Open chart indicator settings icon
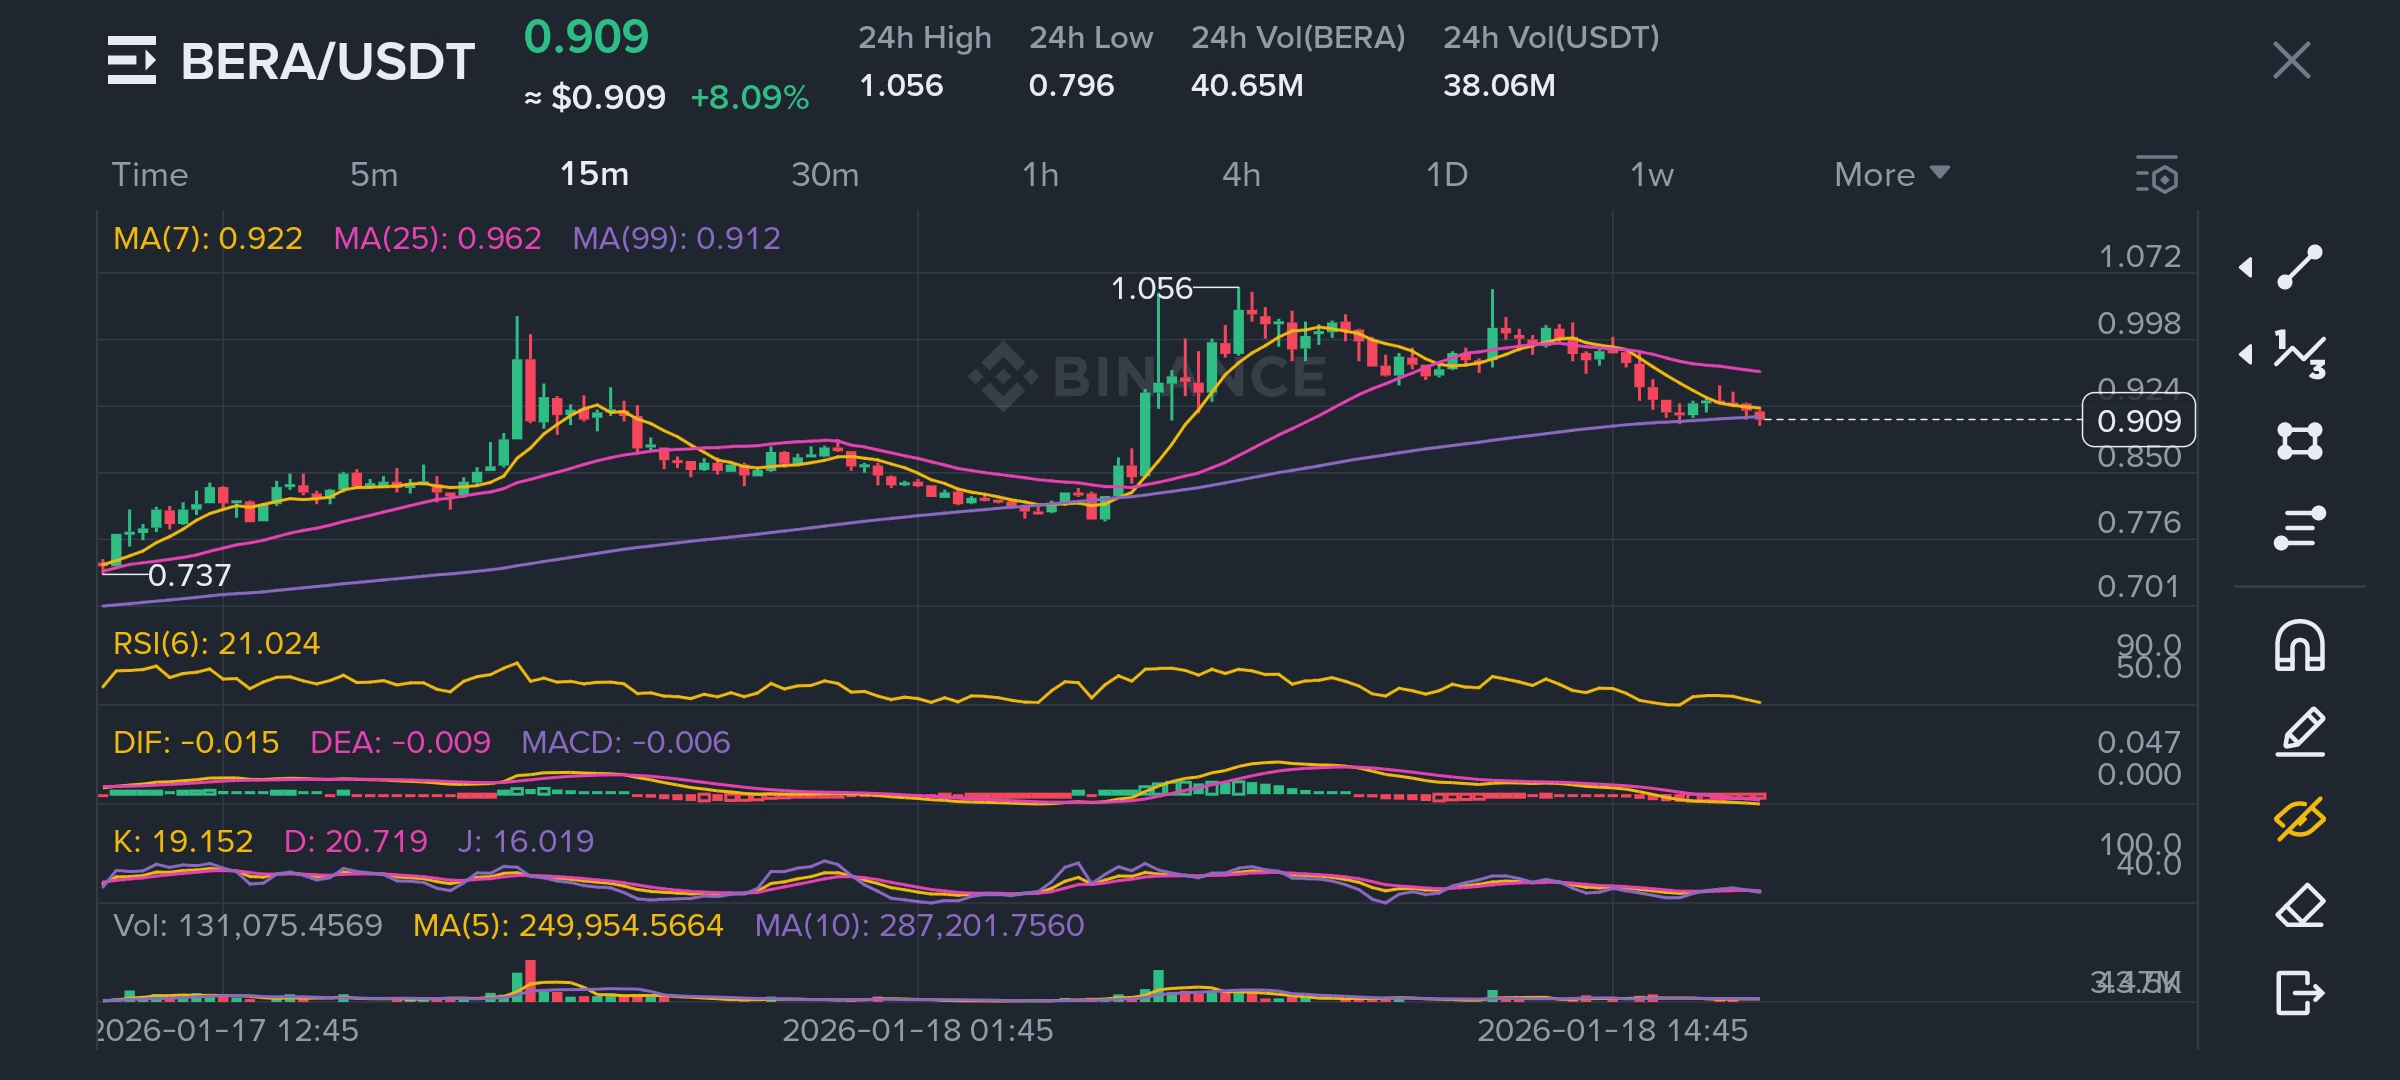This screenshot has width=2400, height=1080. coord(2157,175)
